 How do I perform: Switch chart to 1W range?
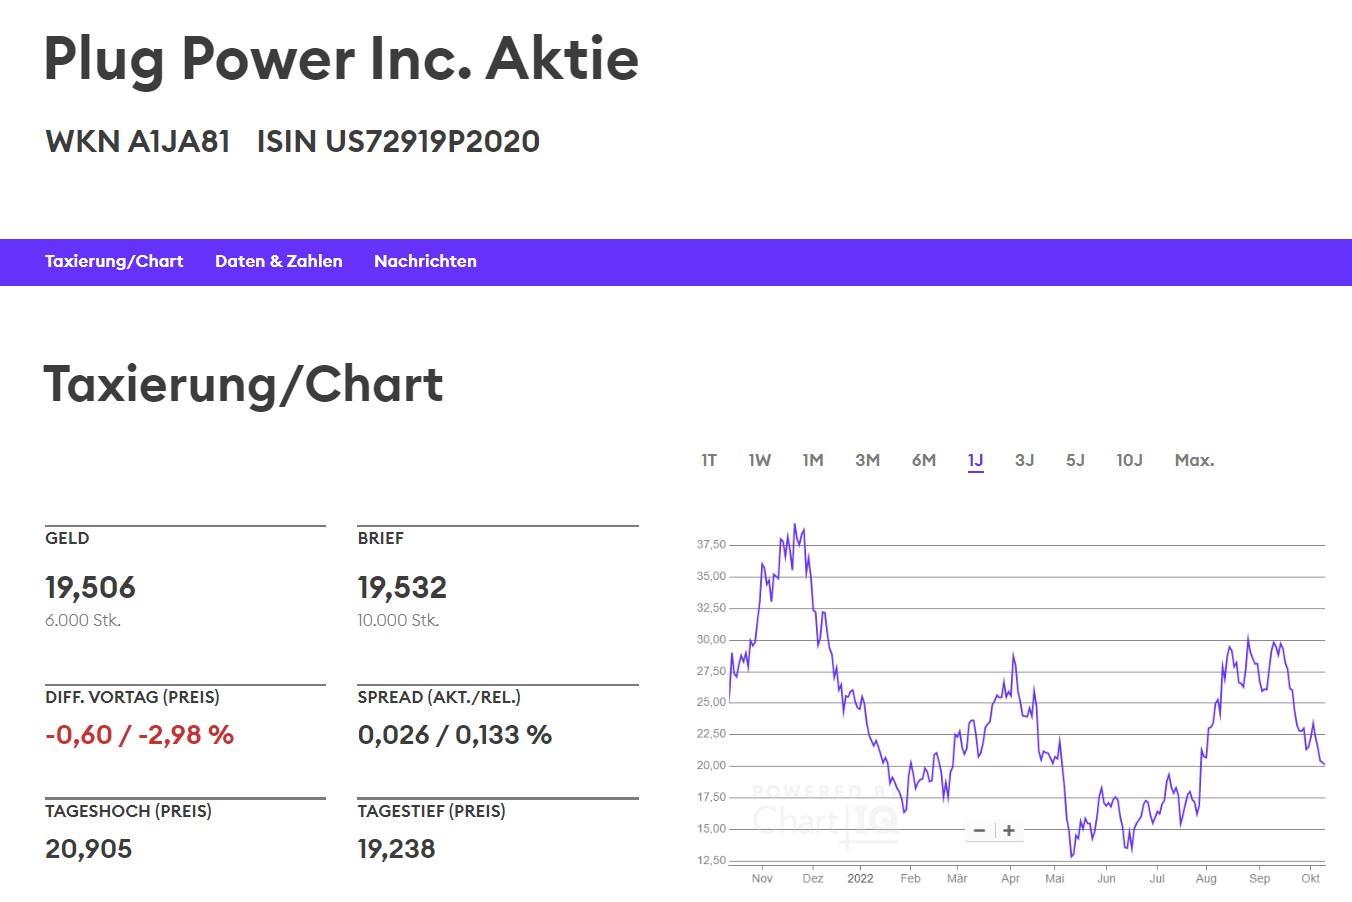point(760,460)
